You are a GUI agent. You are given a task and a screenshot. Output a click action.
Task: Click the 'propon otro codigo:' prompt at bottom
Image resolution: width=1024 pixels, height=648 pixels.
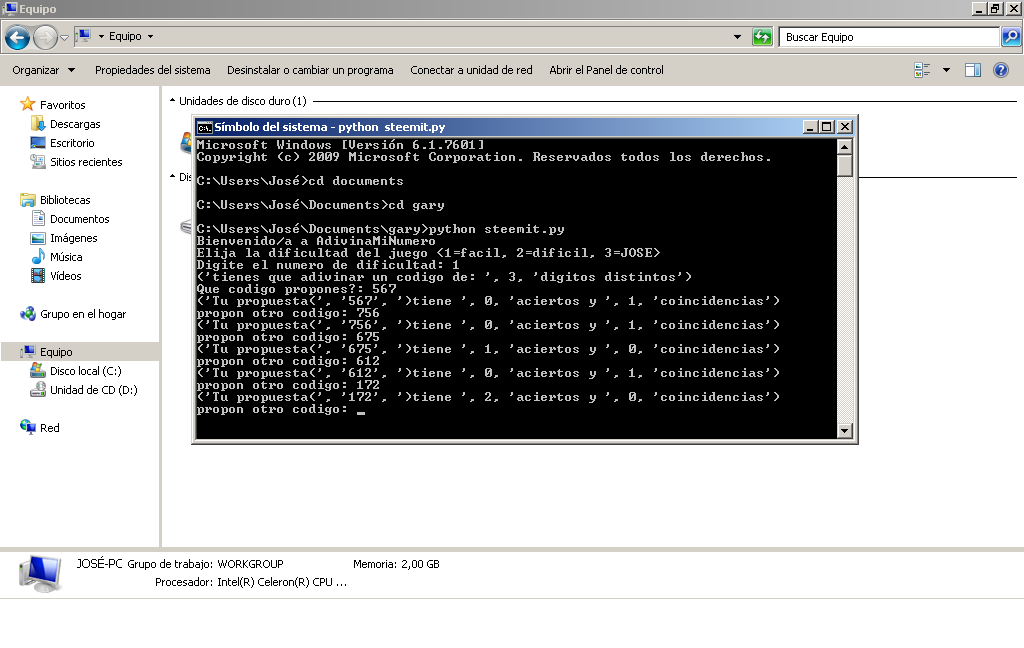tap(272, 410)
